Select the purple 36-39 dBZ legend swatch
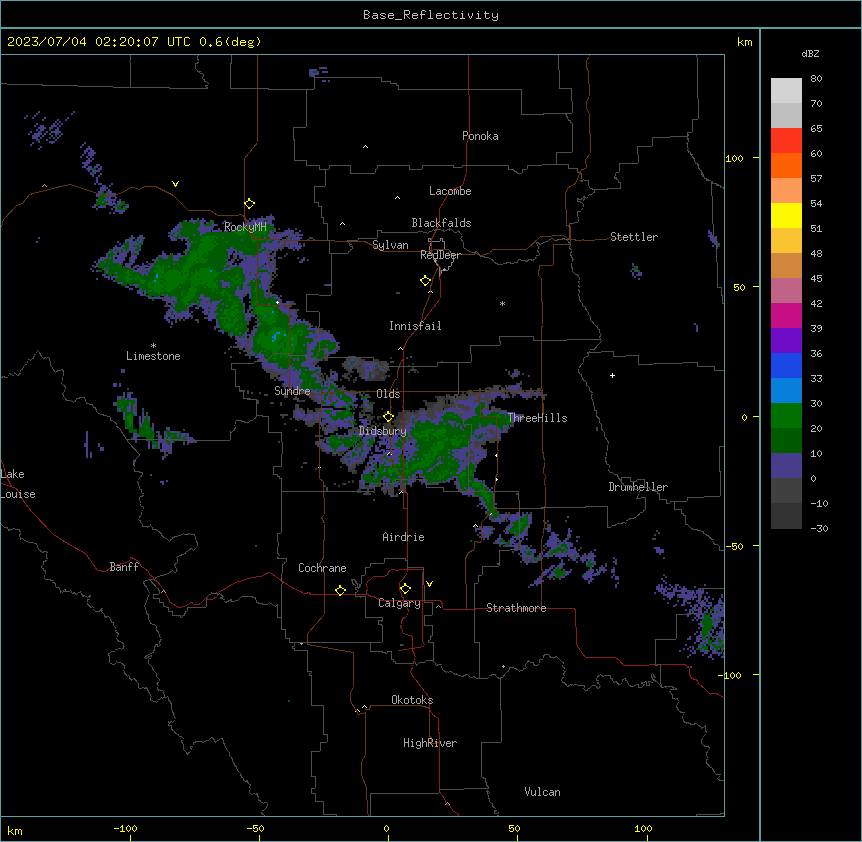 coord(786,340)
